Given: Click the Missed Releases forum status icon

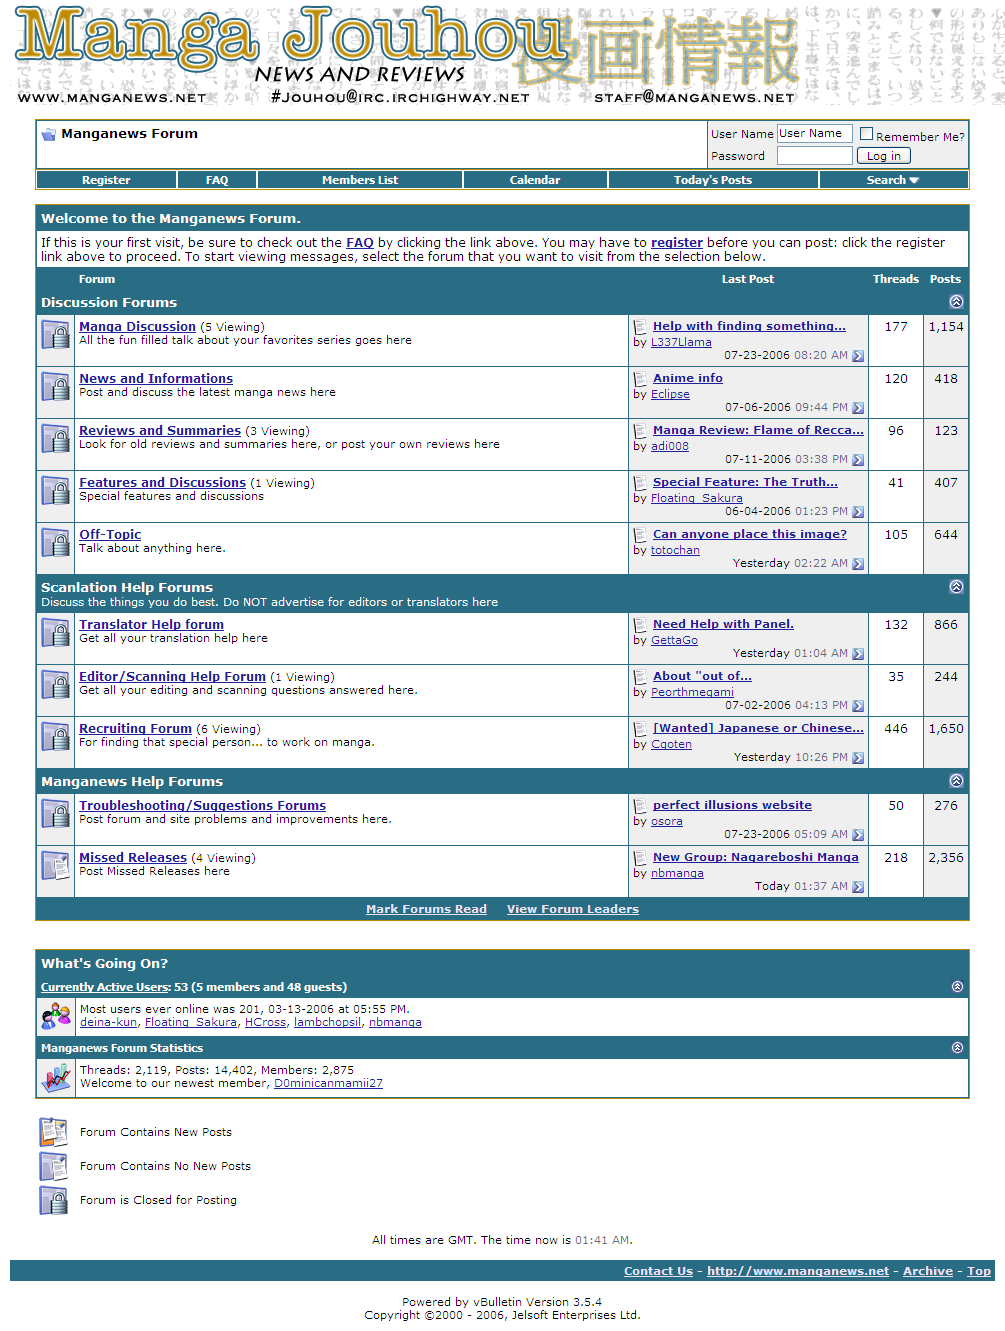Looking at the screenshot, I should pyautogui.click(x=55, y=865).
